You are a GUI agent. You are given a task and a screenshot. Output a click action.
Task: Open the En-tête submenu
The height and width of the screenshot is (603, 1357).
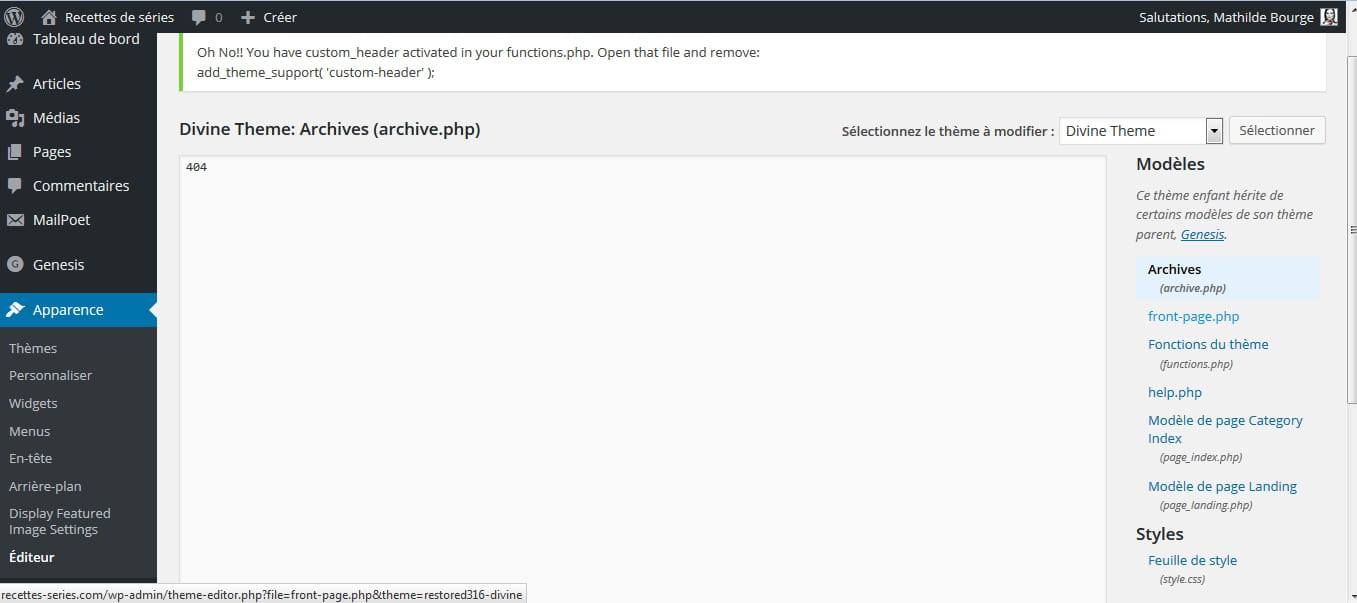tap(30, 459)
